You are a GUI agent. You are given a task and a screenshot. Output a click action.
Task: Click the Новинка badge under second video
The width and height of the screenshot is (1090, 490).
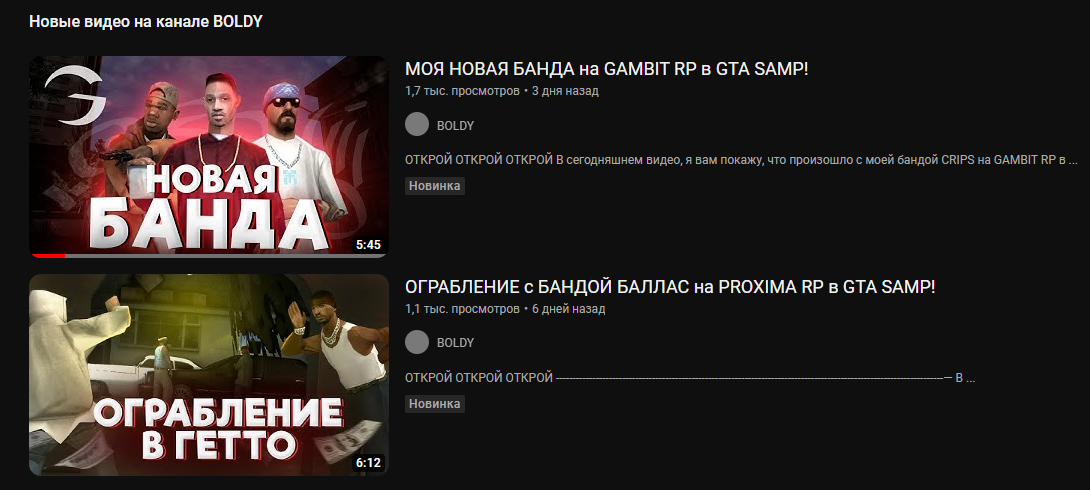click(x=434, y=404)
